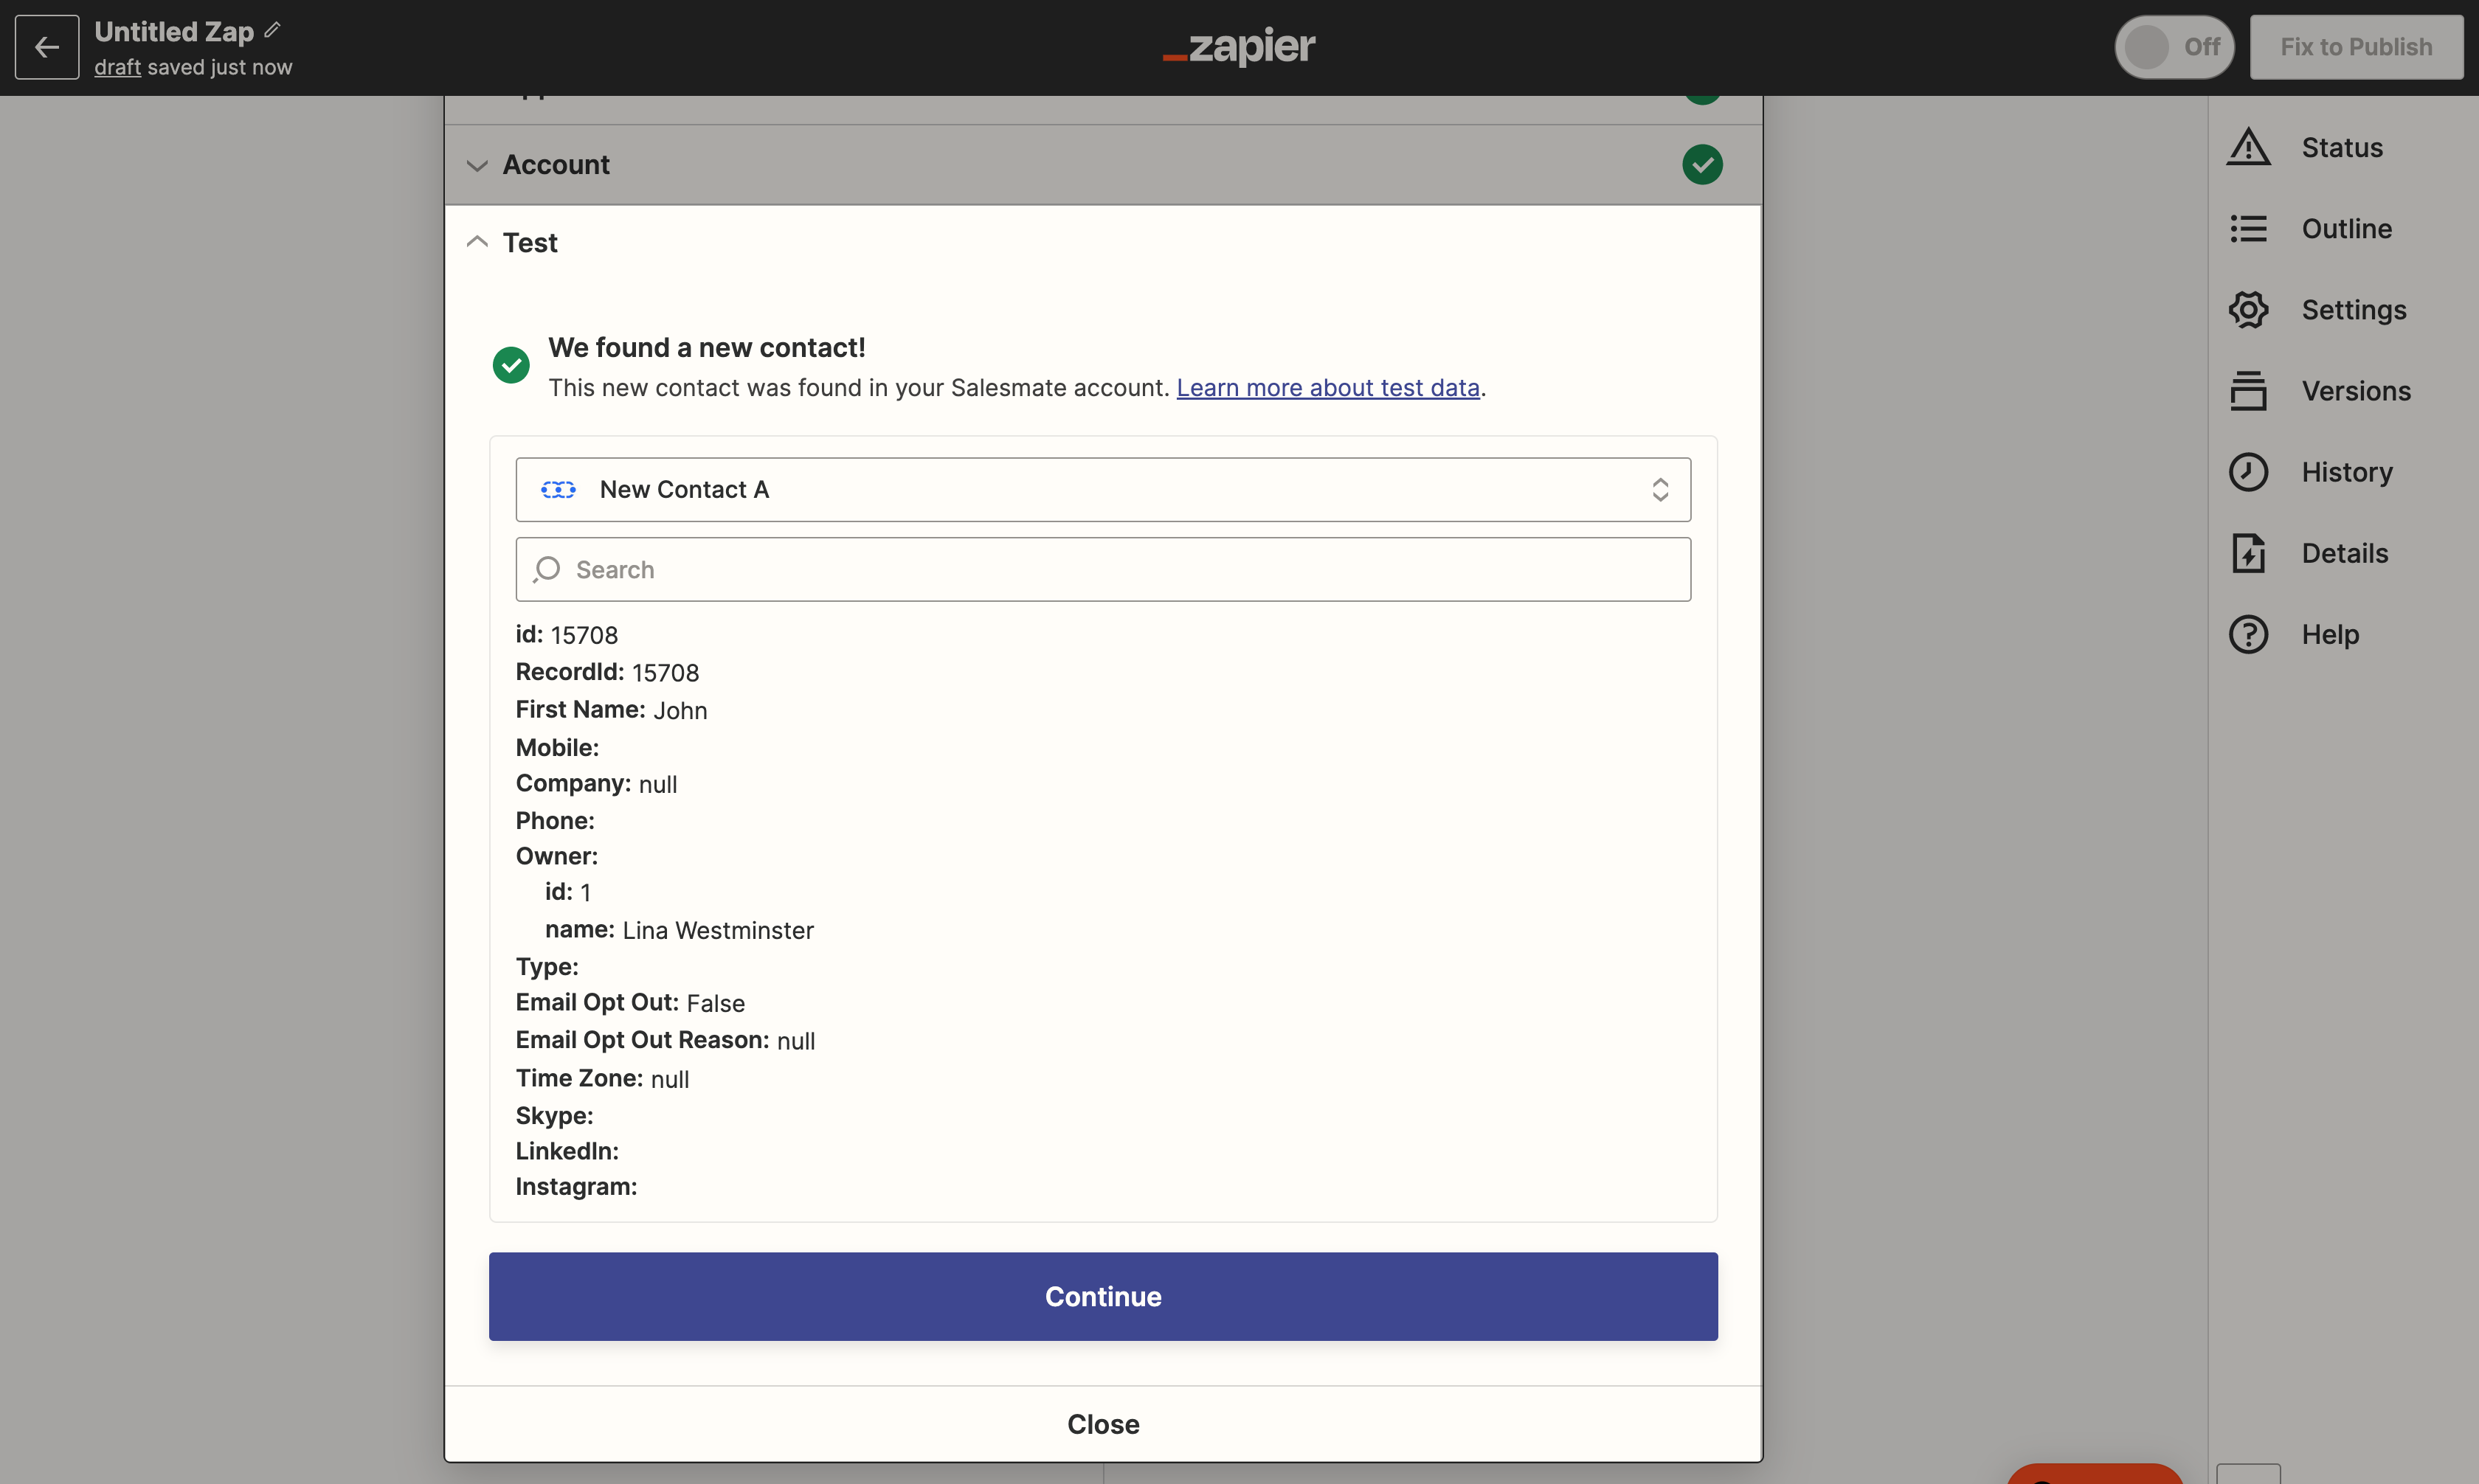The width and height of the screenshot is (2479, 1484).
Task: Click the Zapier logo in the header
Action: click(x=1238, y=46)
